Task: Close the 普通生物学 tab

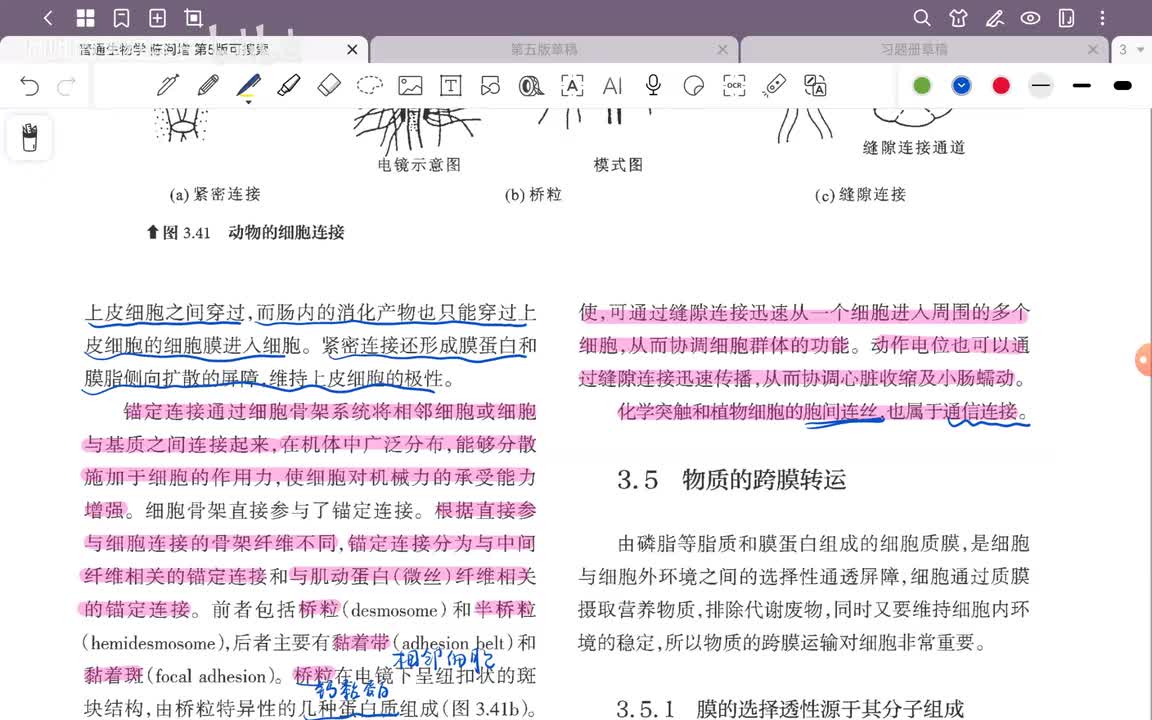Action: pyautogui.click(x=353, y=49)
